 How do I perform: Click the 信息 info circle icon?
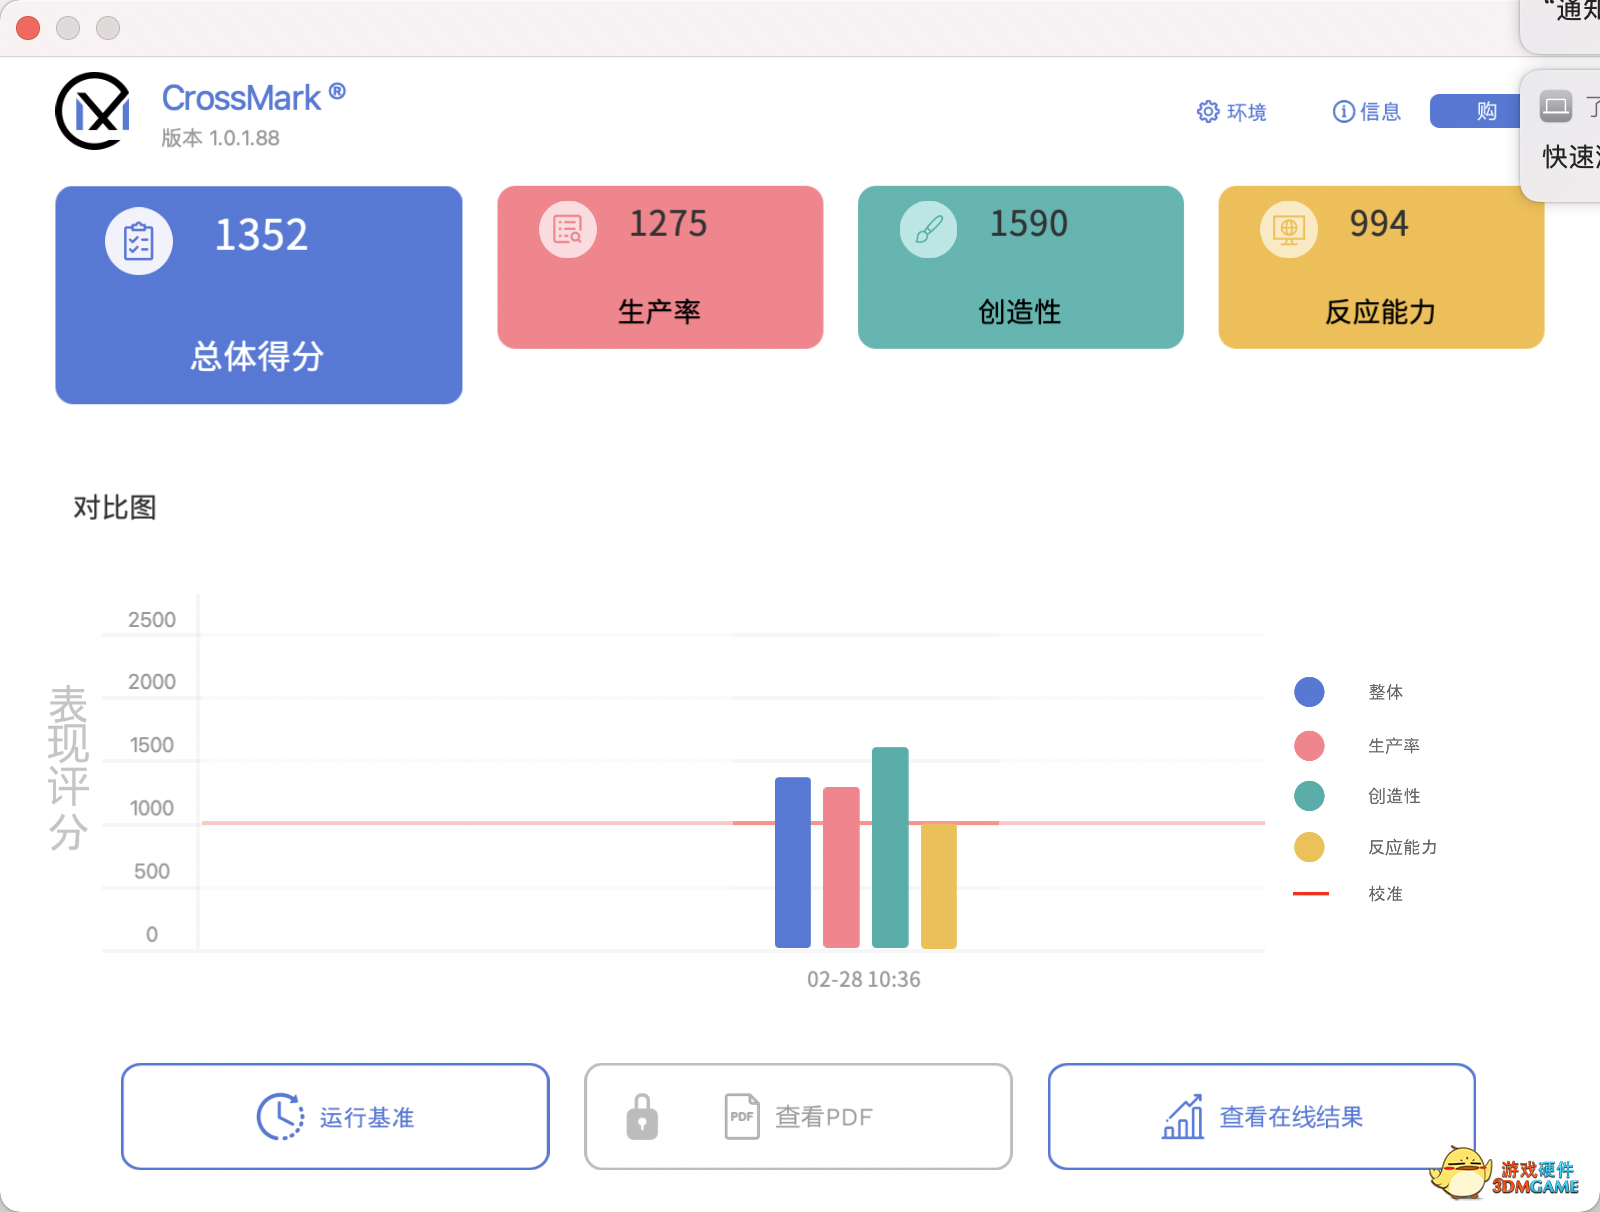click(1343, 112)
